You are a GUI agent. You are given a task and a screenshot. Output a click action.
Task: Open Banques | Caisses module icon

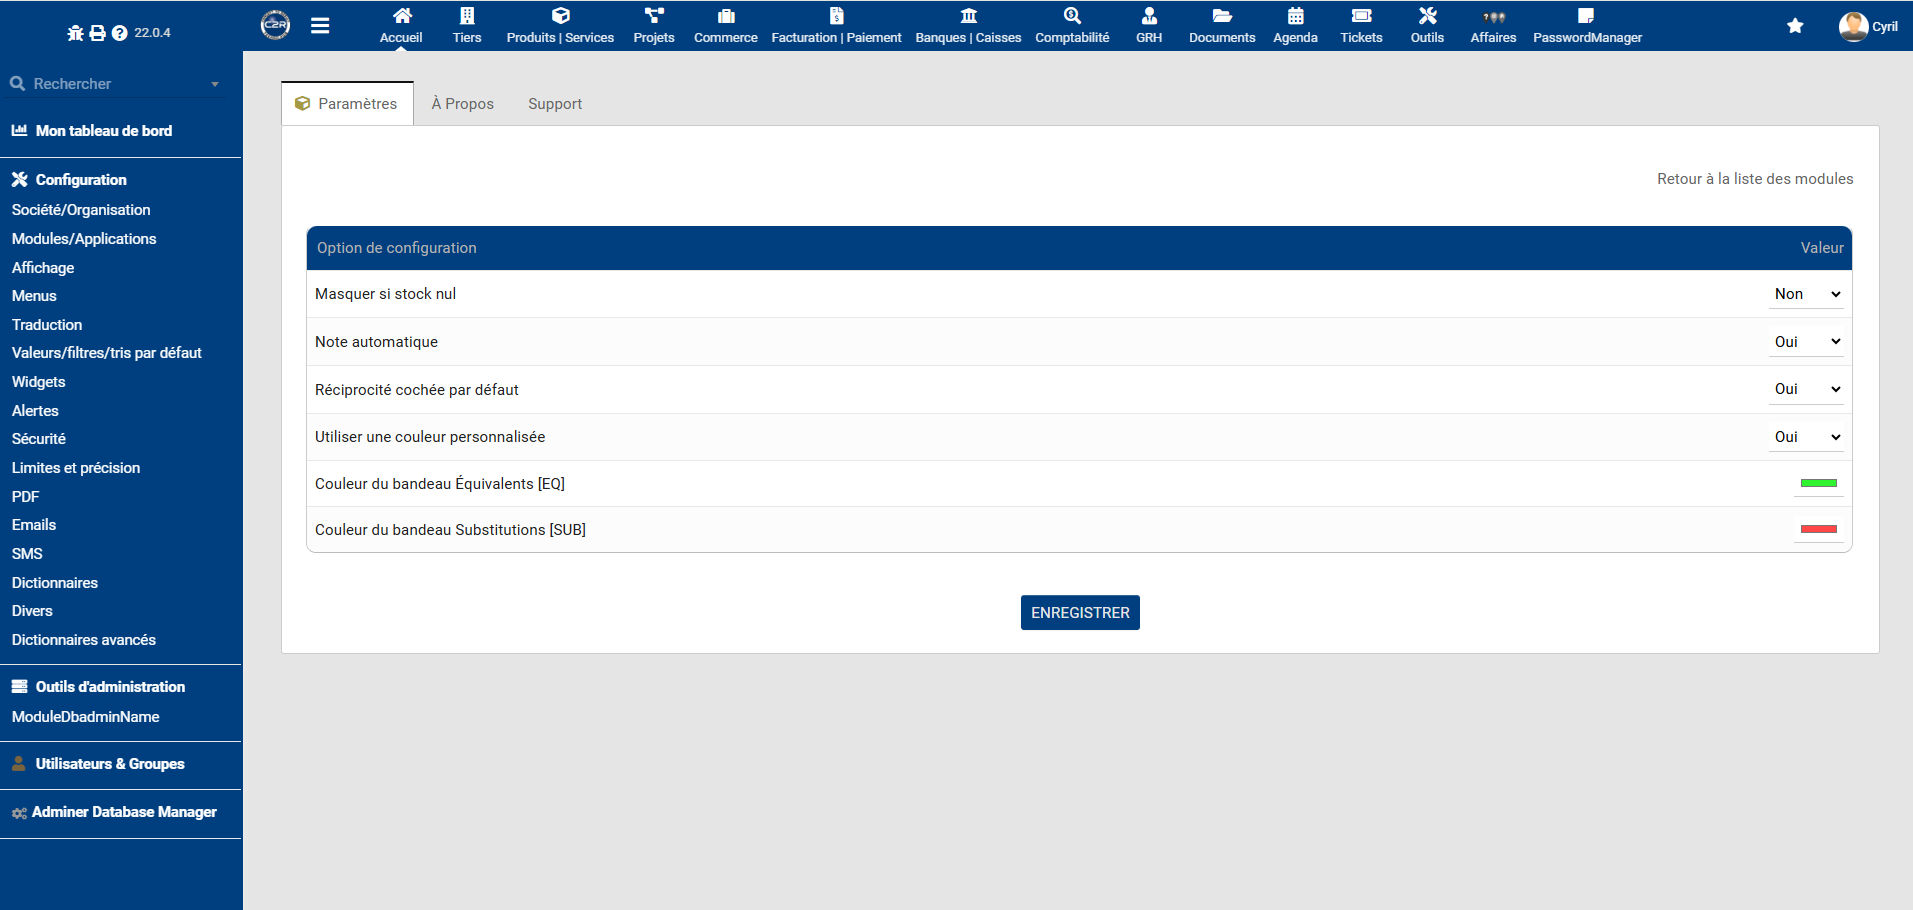[x=969, y=16]
